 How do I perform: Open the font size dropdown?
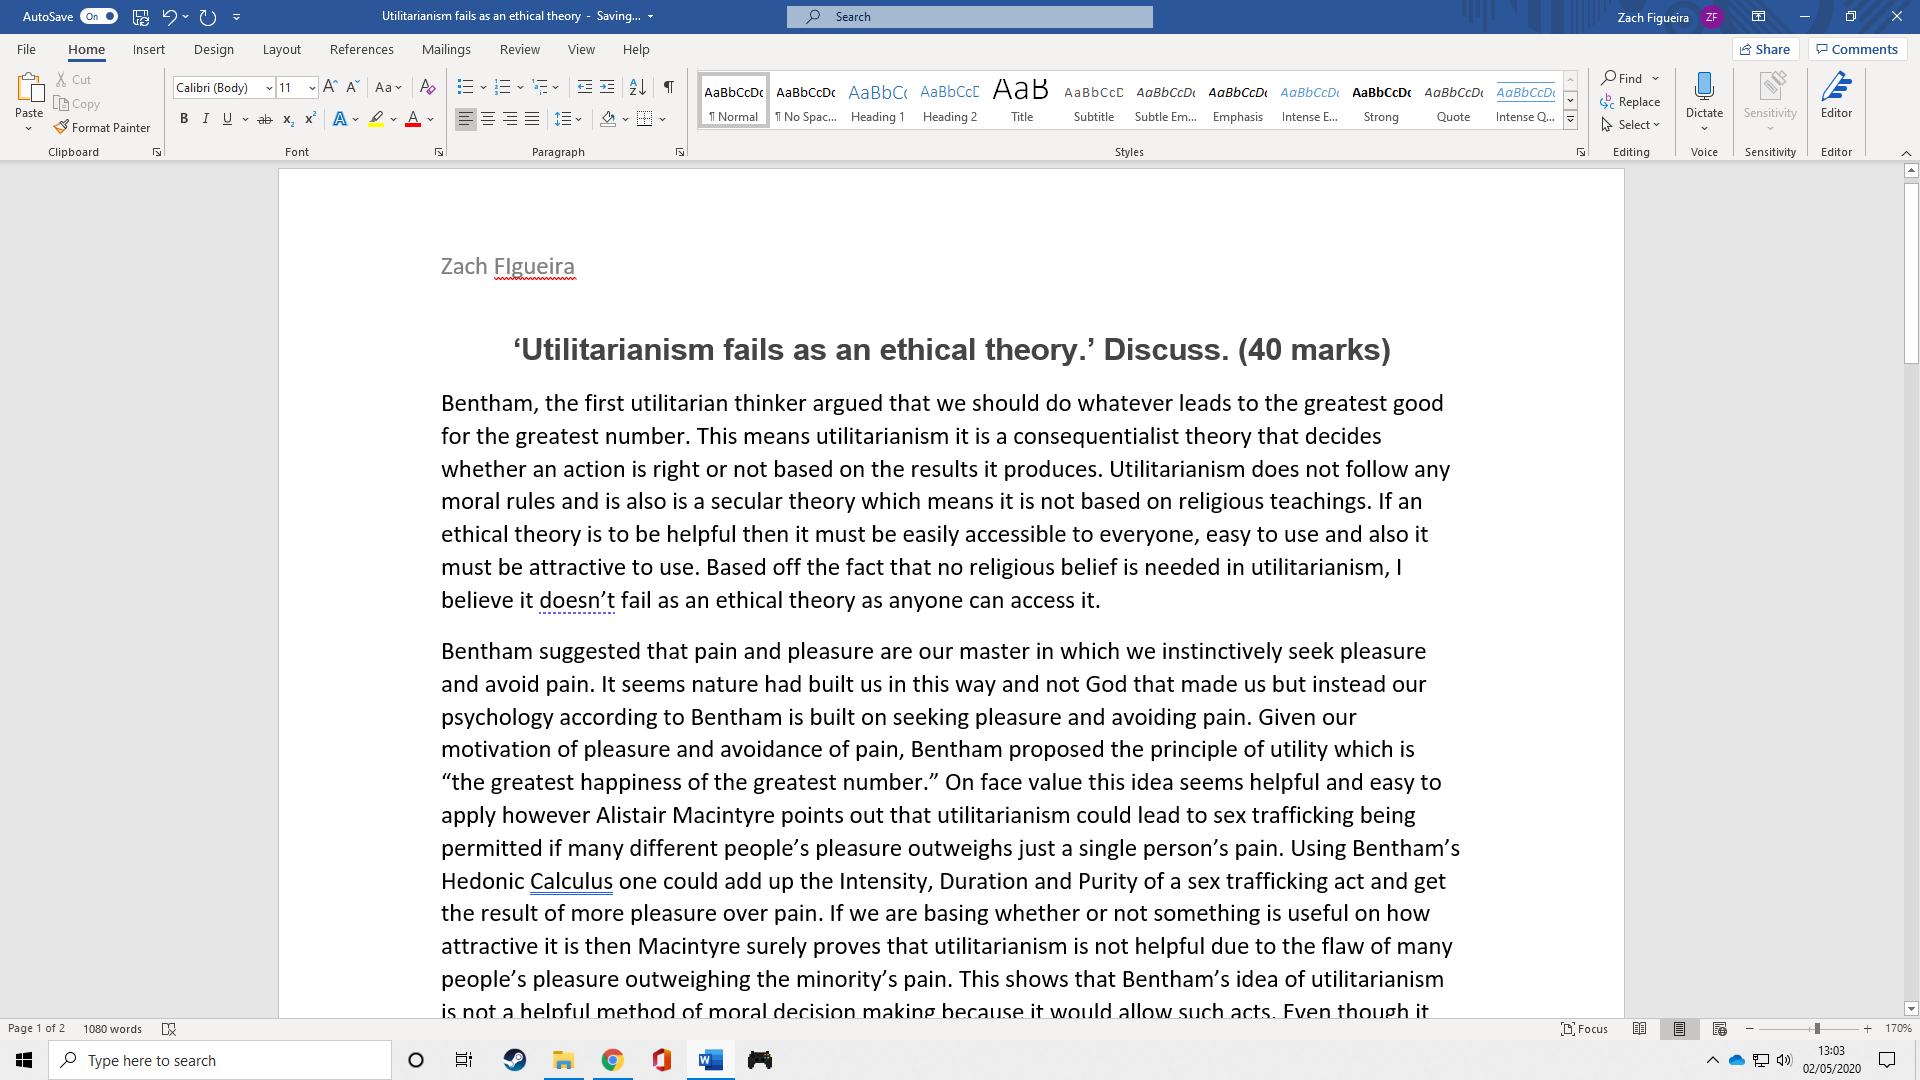click(x=312, y=88)
